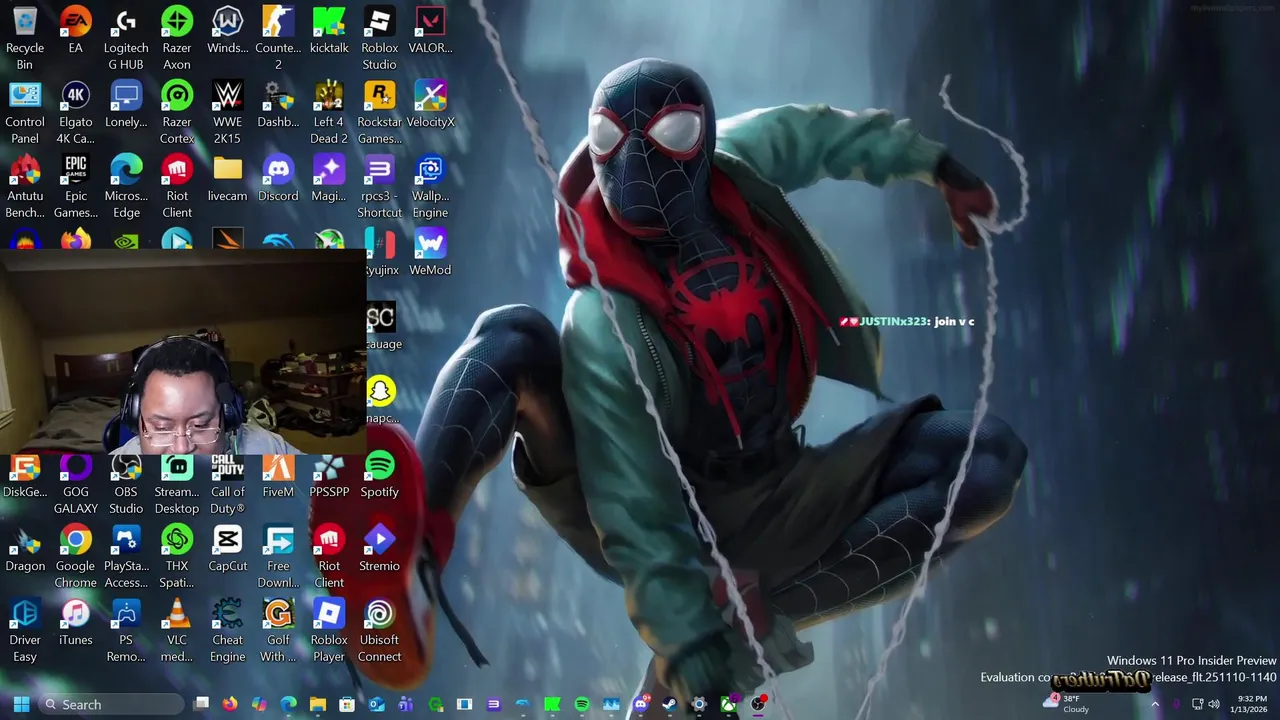Open Driver Easy shortcut

pyautogui.click(x=25, y=631)
